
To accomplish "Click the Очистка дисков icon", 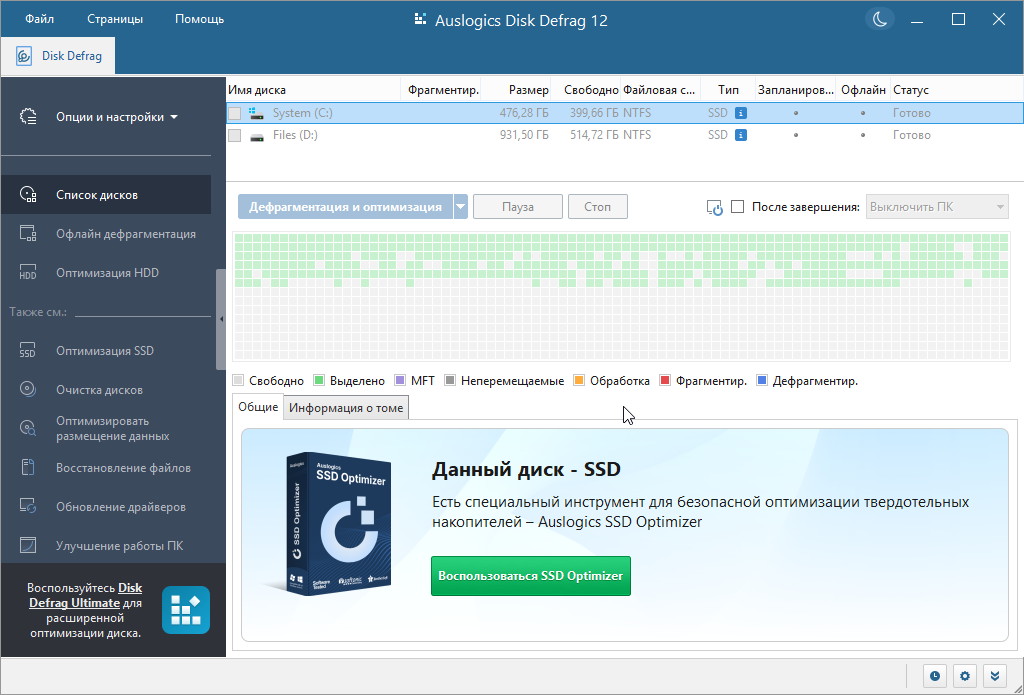I will pyautogui.click(x=28, y=389).
